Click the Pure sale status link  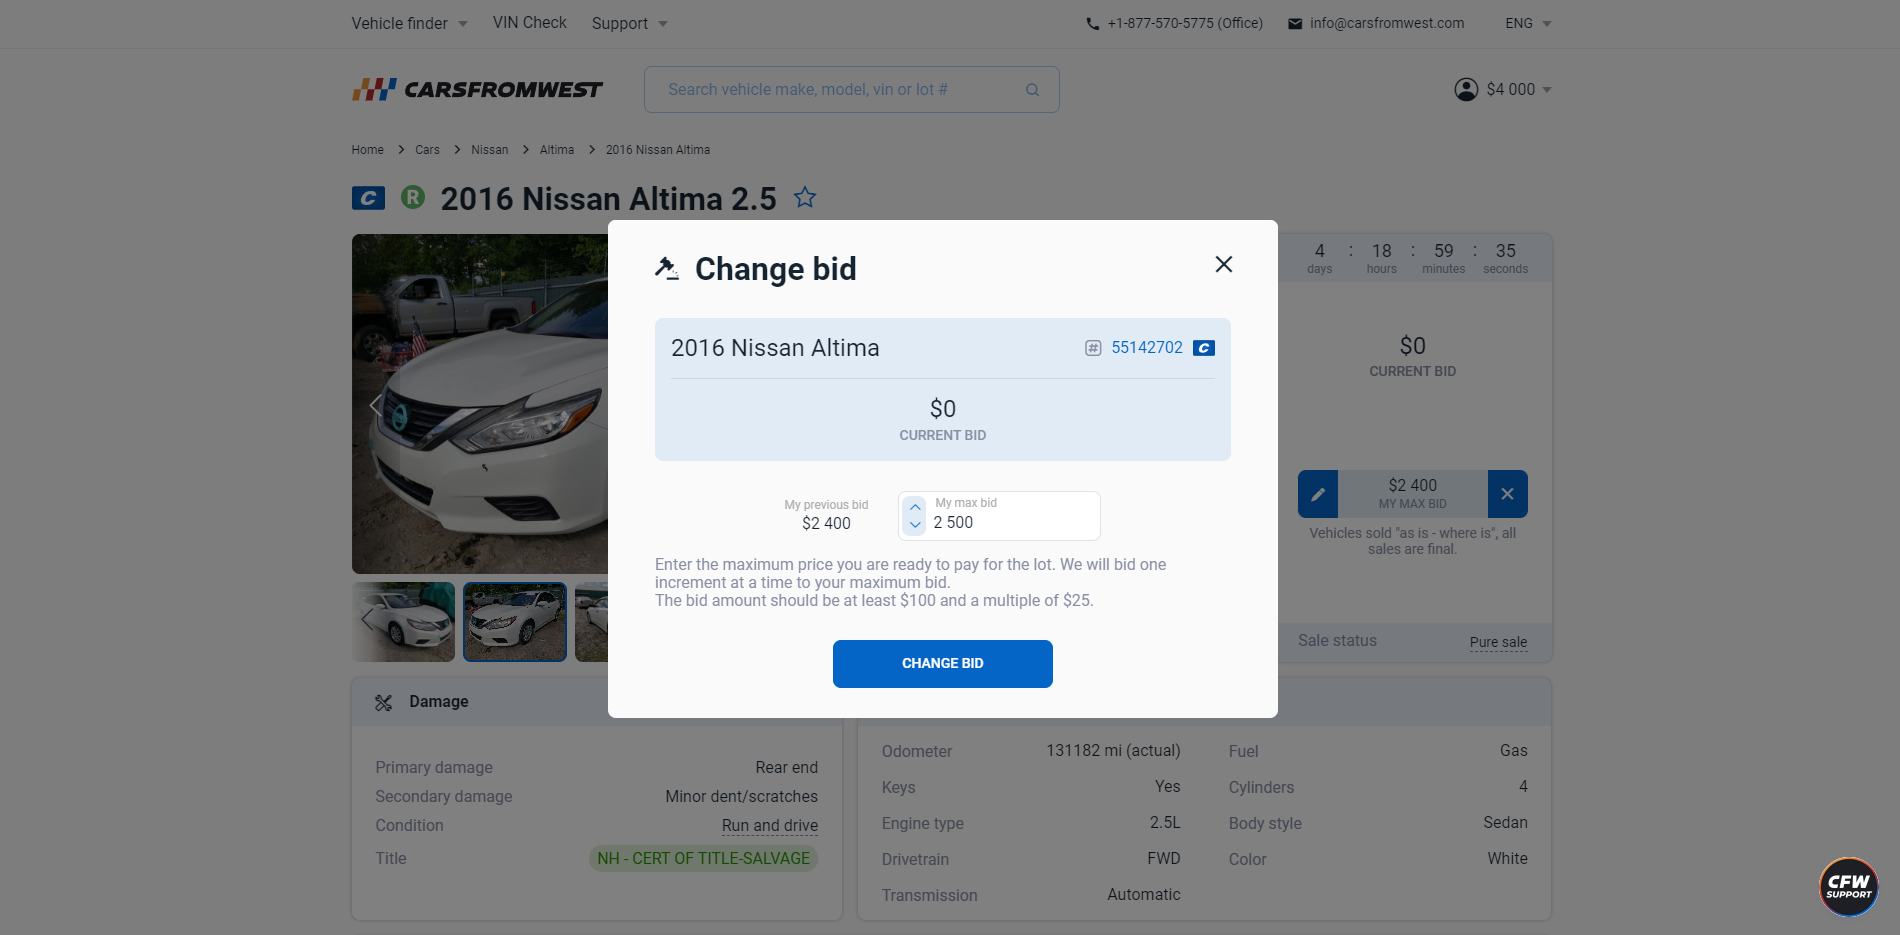click(x=1498, y=642)
